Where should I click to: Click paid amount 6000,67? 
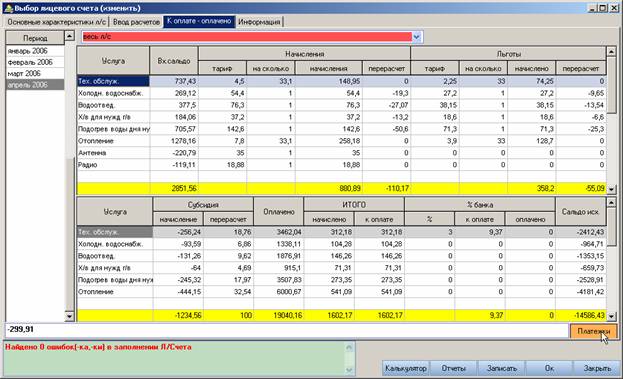(279, 292)
